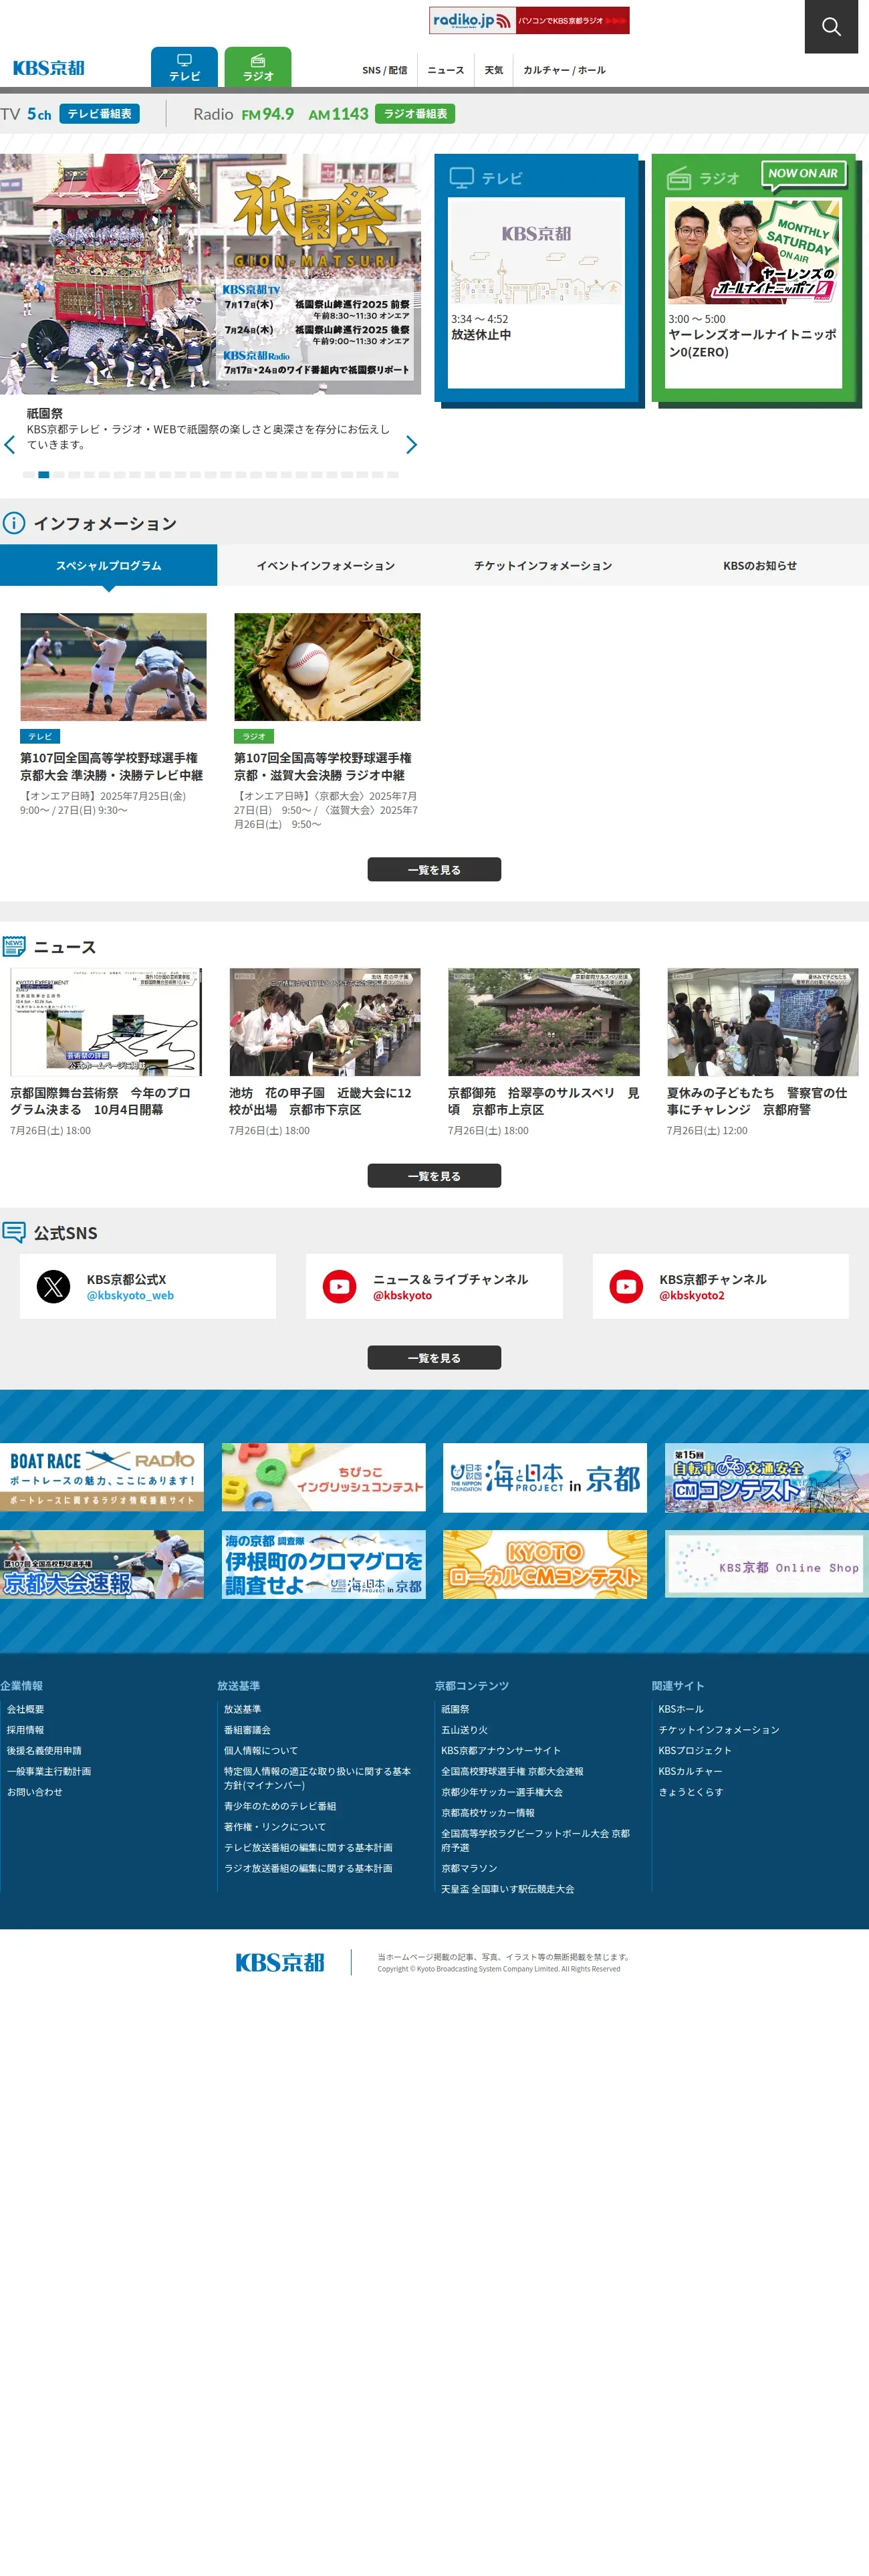Open お問い合わせ footer link
The image size is (869, 2576).
tap(35, 1792)
